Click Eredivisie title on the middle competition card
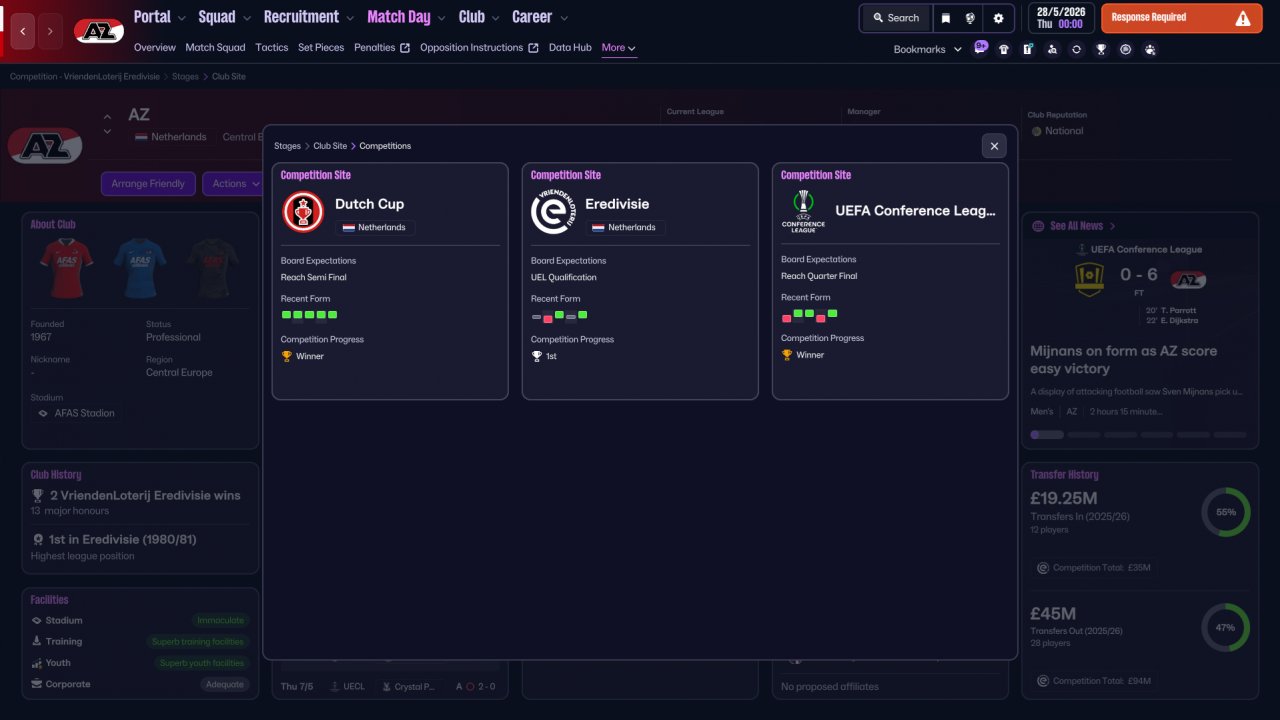This screenshot has width=1280, height=720. pyautogui.click(x=617, y=204)
